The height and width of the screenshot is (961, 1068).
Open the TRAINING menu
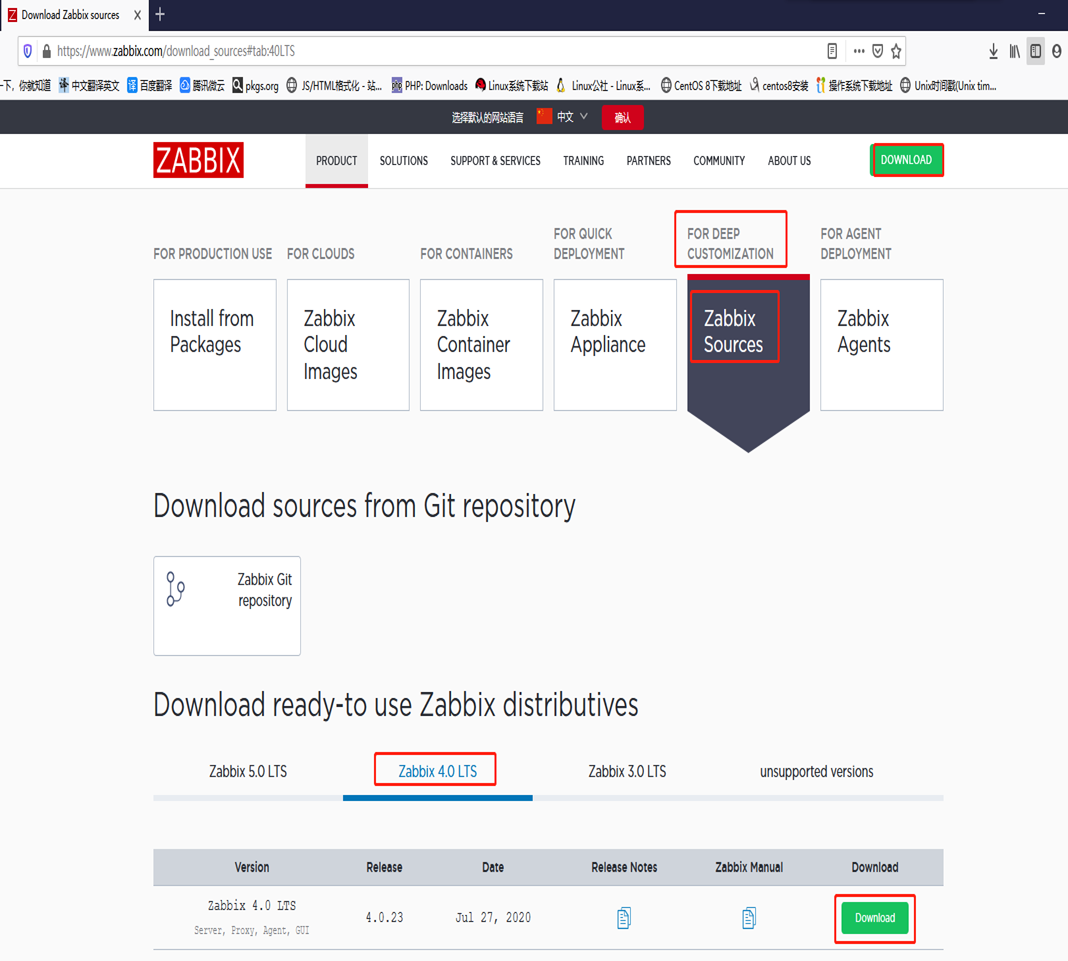click(x=583, y=161)
